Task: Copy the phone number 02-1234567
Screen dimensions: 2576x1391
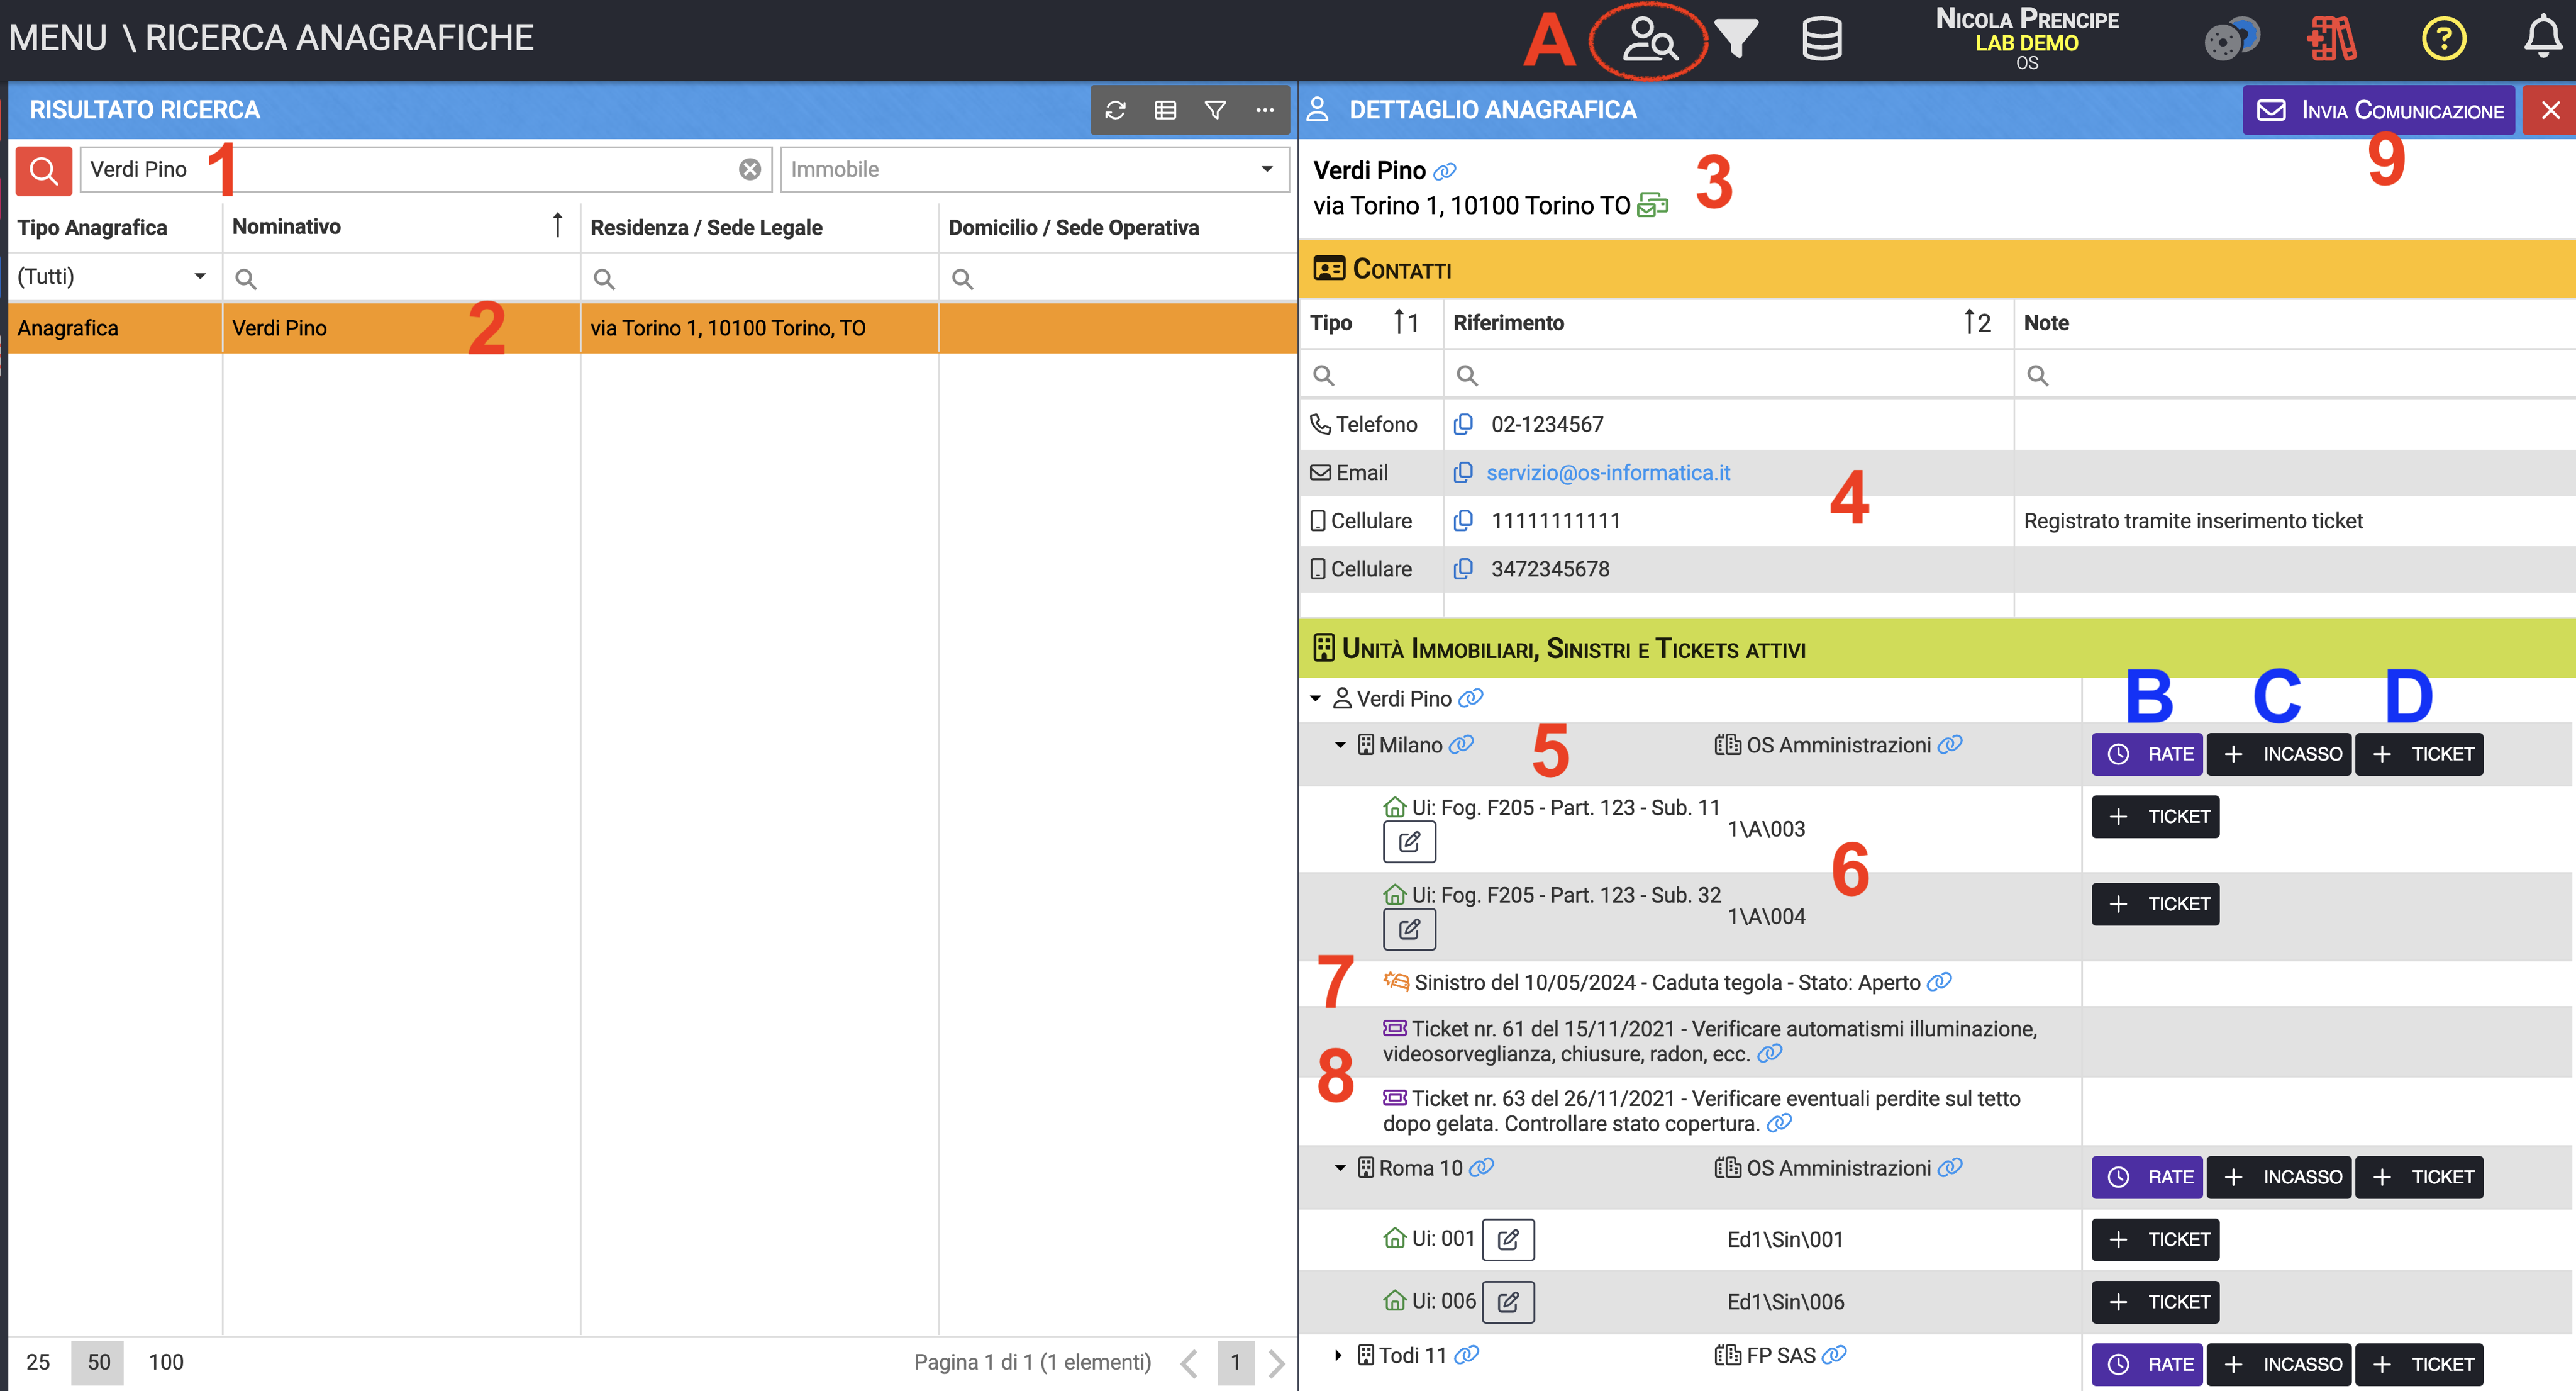Action: pyautogui.click(x=1463, y=424)
